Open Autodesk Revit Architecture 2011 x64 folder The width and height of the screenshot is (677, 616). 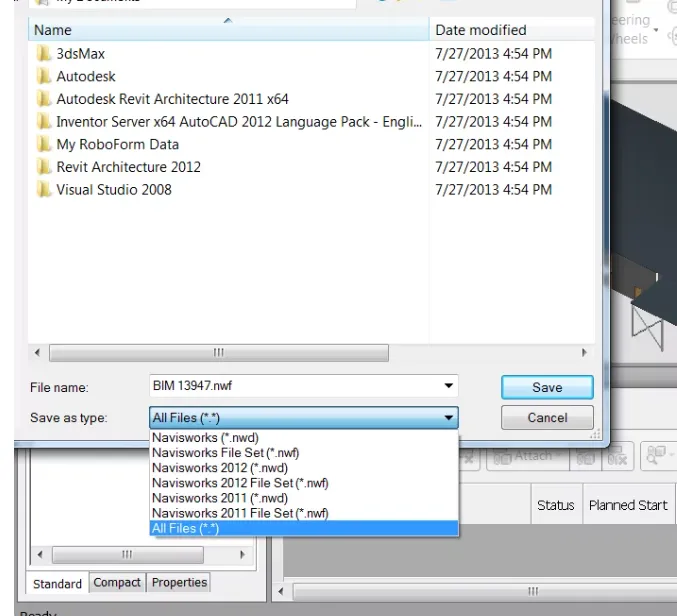172,99
